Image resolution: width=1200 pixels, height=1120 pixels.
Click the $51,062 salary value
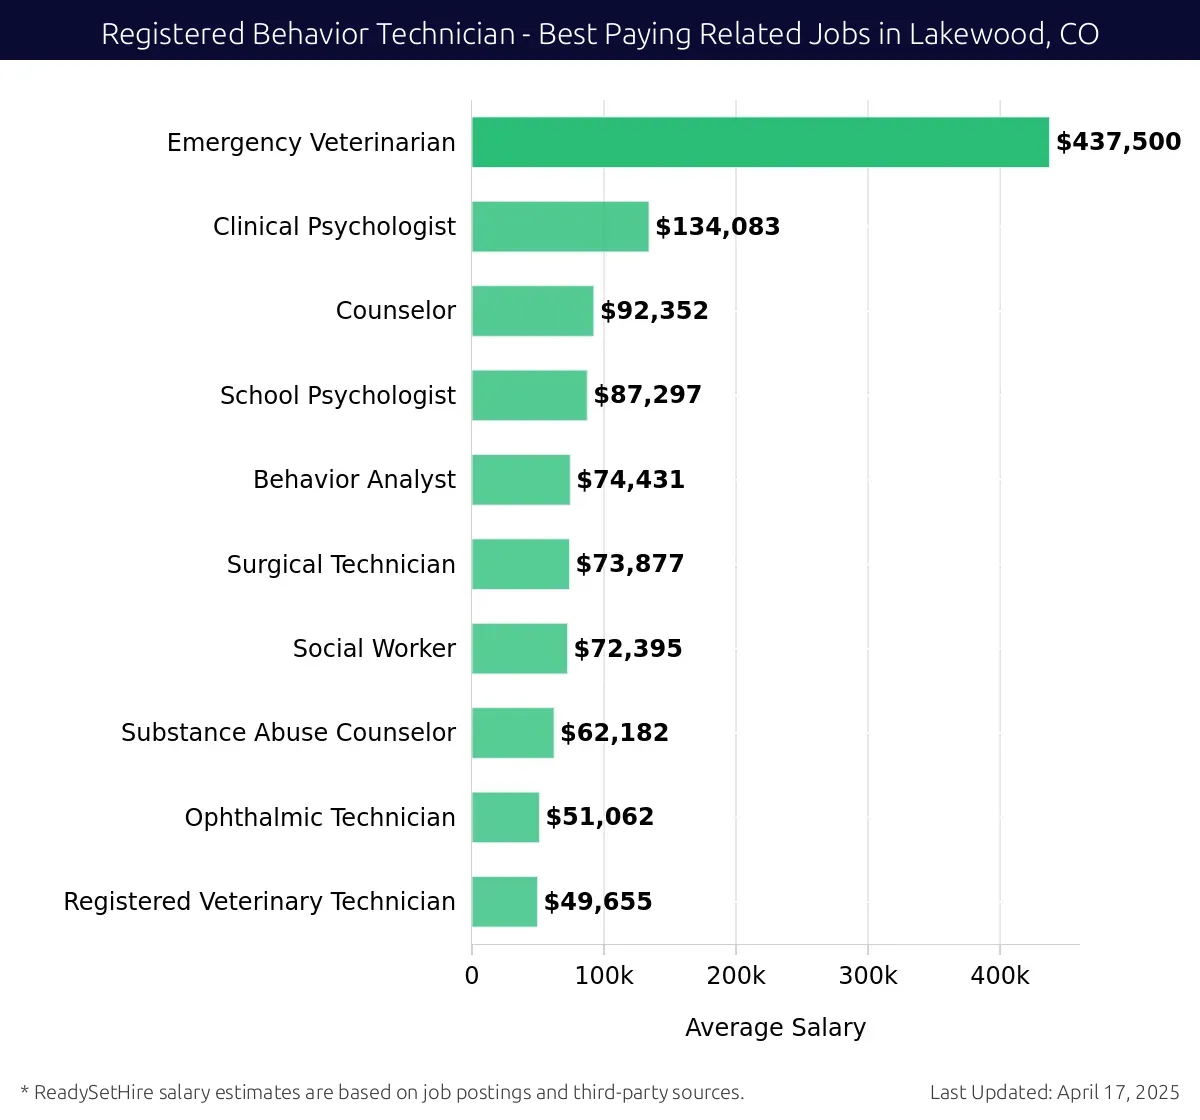tap(600, 817)
